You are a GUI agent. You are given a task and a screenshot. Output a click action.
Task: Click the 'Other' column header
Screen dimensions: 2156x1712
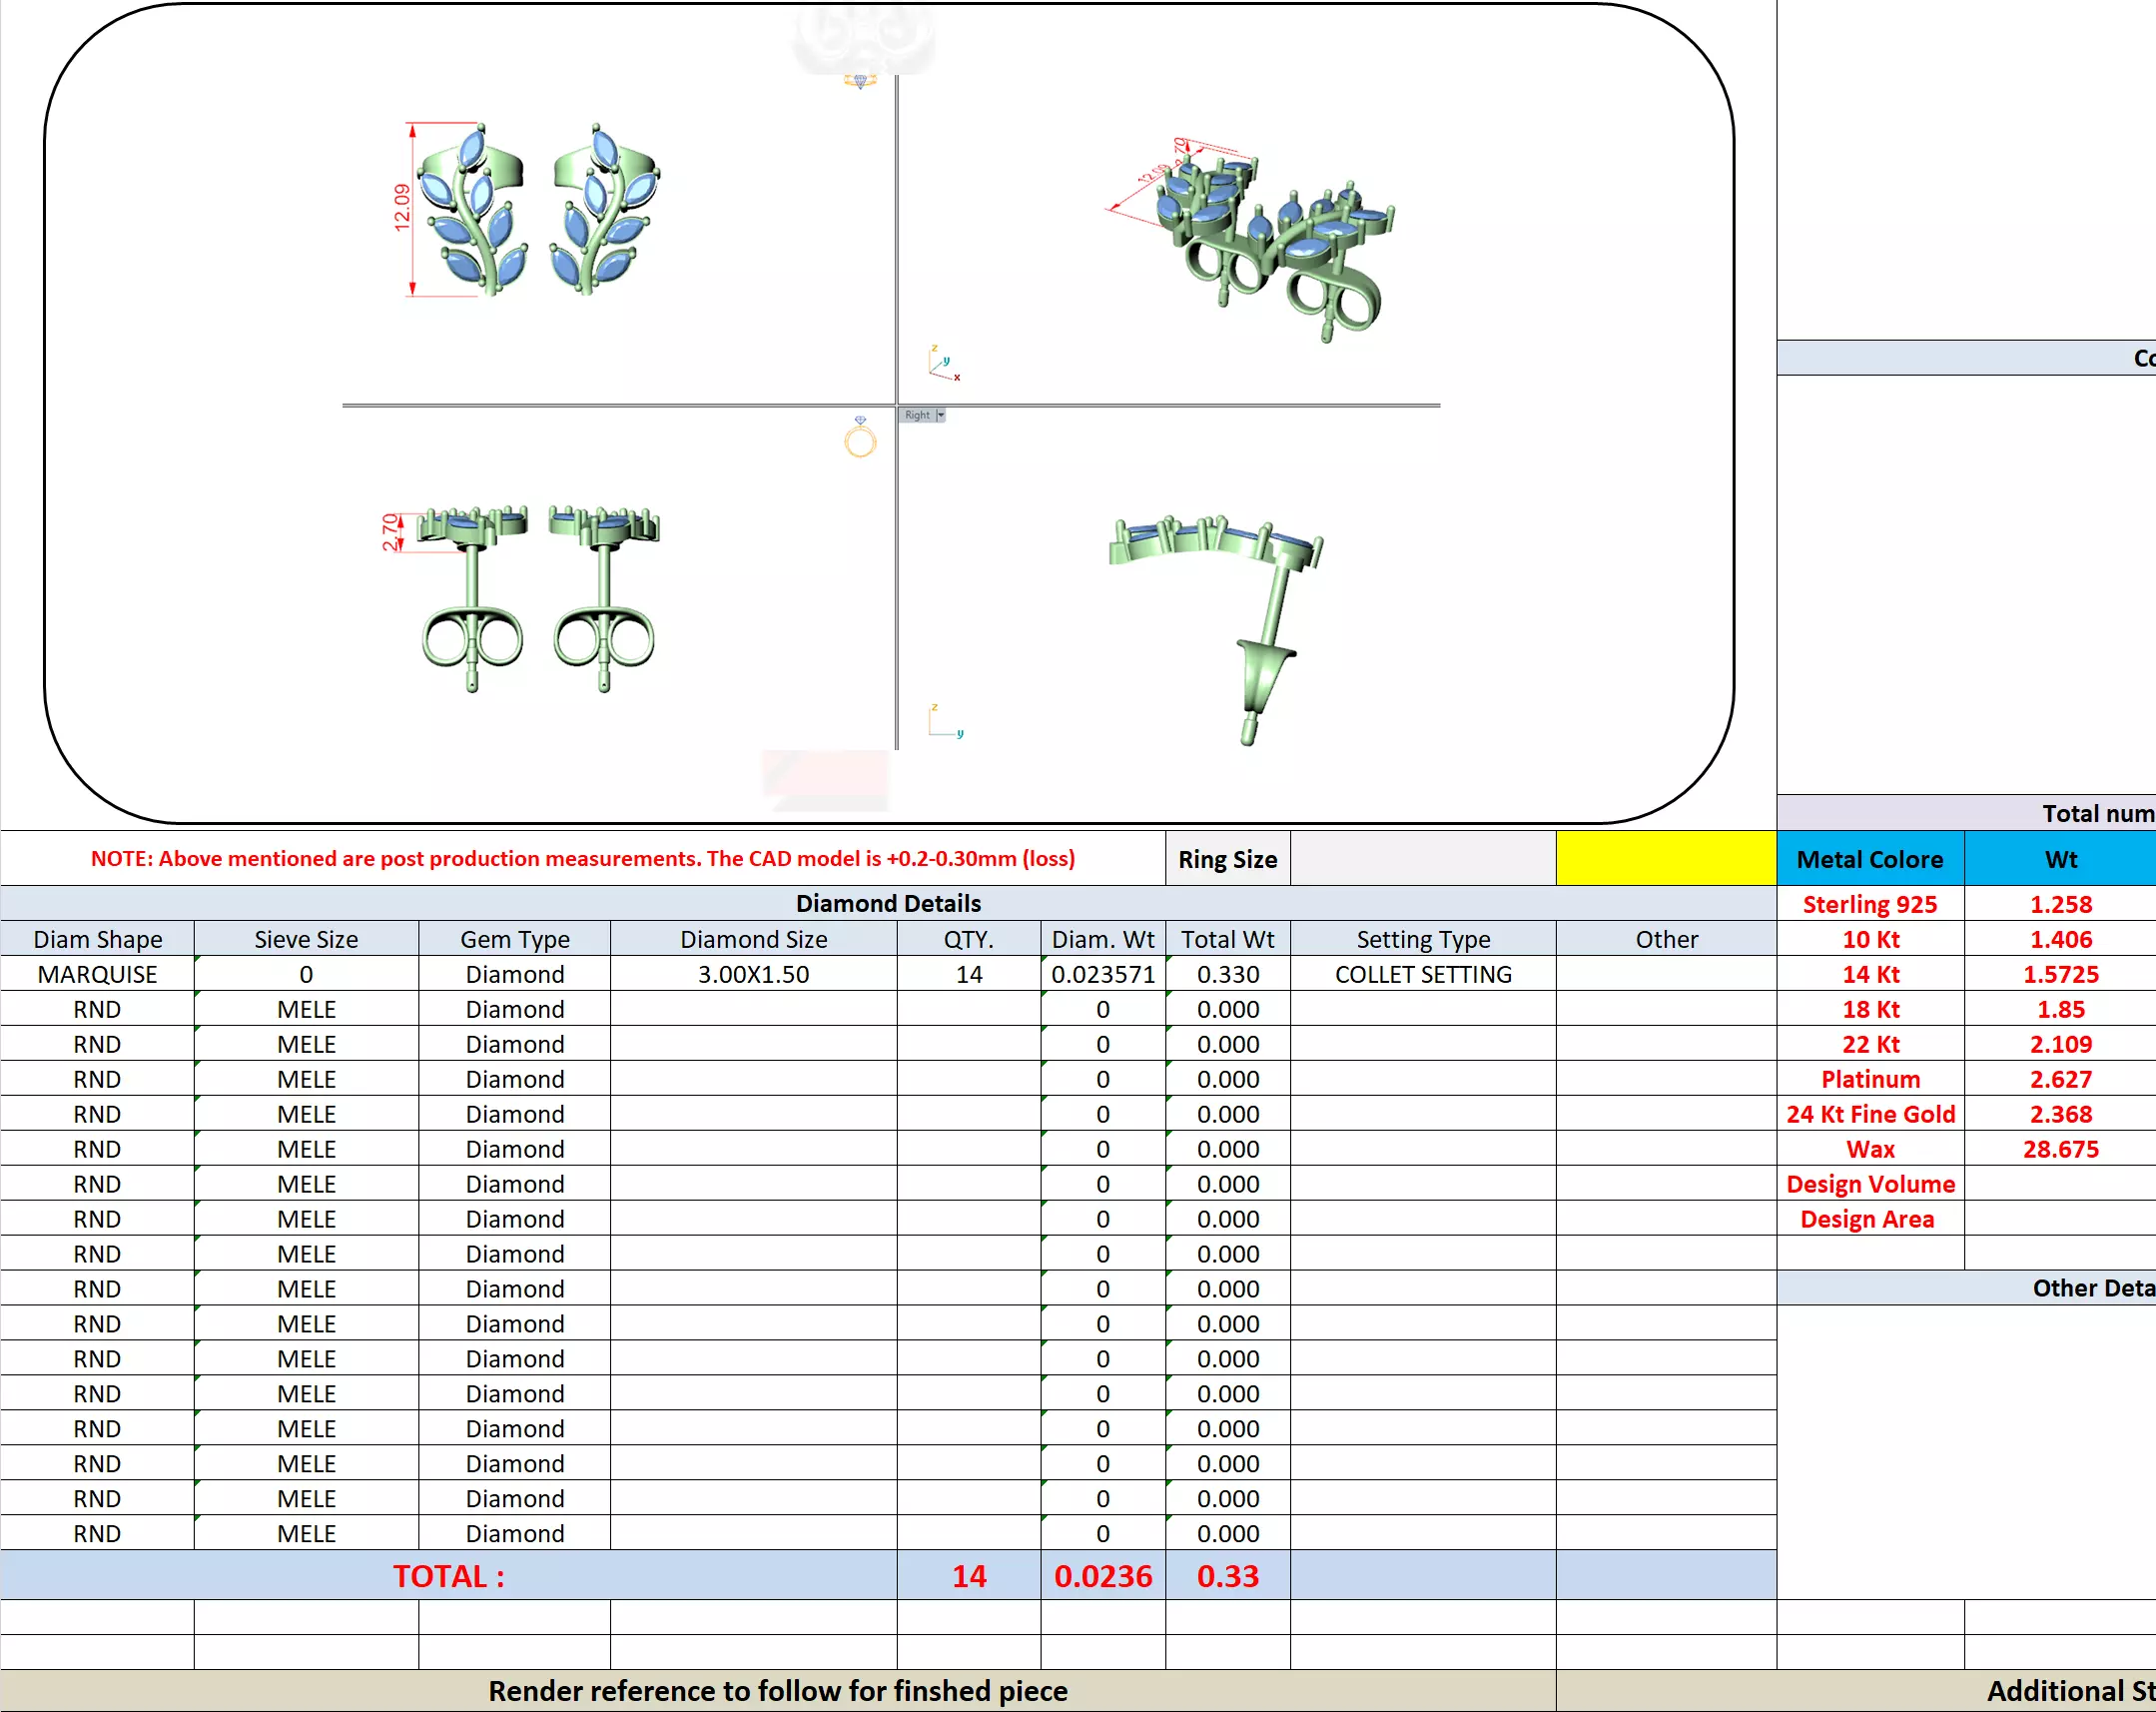click(x=1666, y=939)
